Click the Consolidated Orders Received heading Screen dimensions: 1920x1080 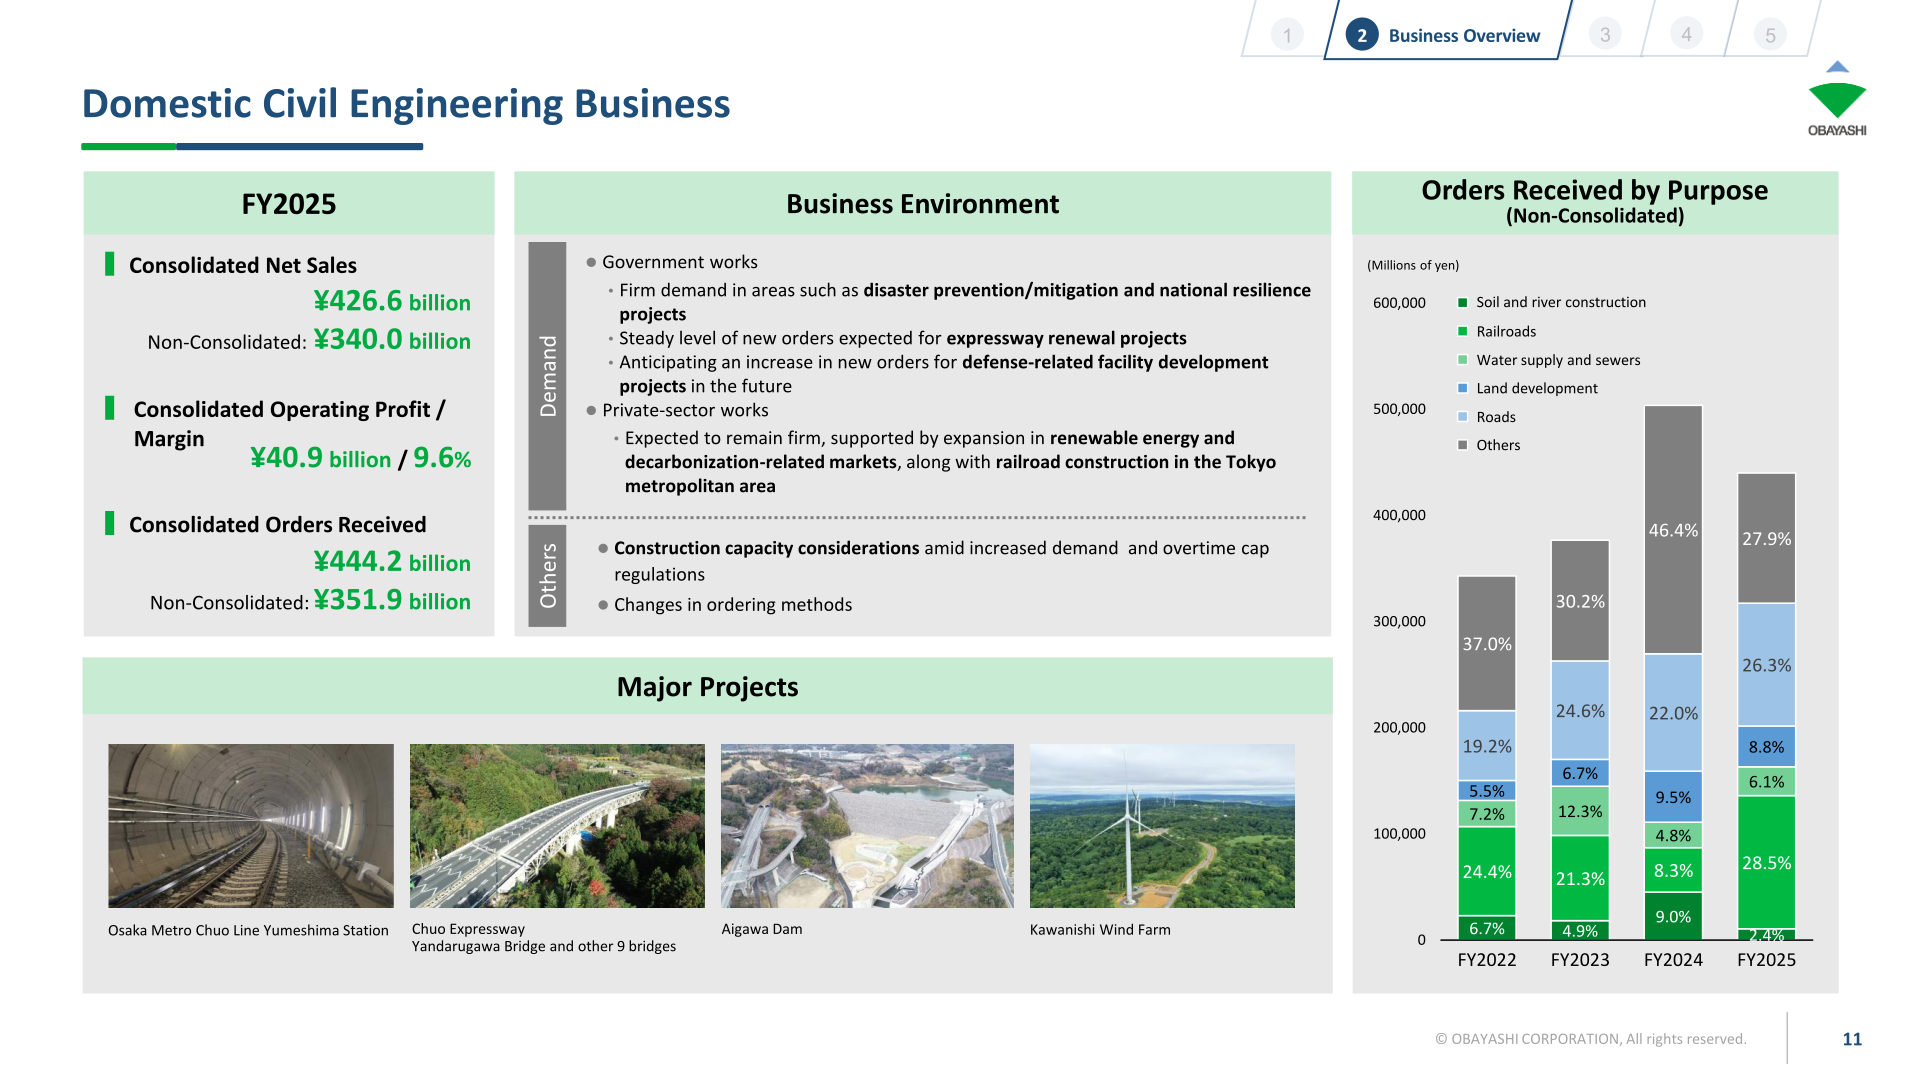278,525
